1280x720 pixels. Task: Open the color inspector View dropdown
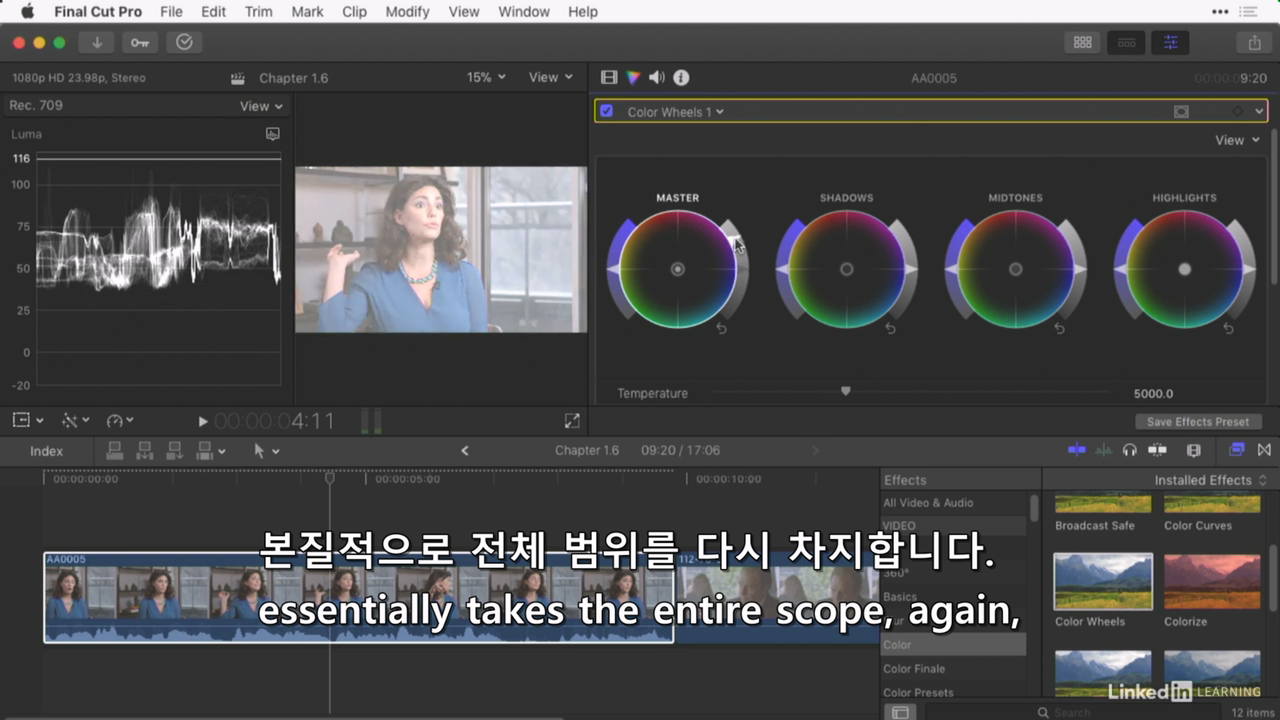pyautogui.click(x=1237, y=140)
